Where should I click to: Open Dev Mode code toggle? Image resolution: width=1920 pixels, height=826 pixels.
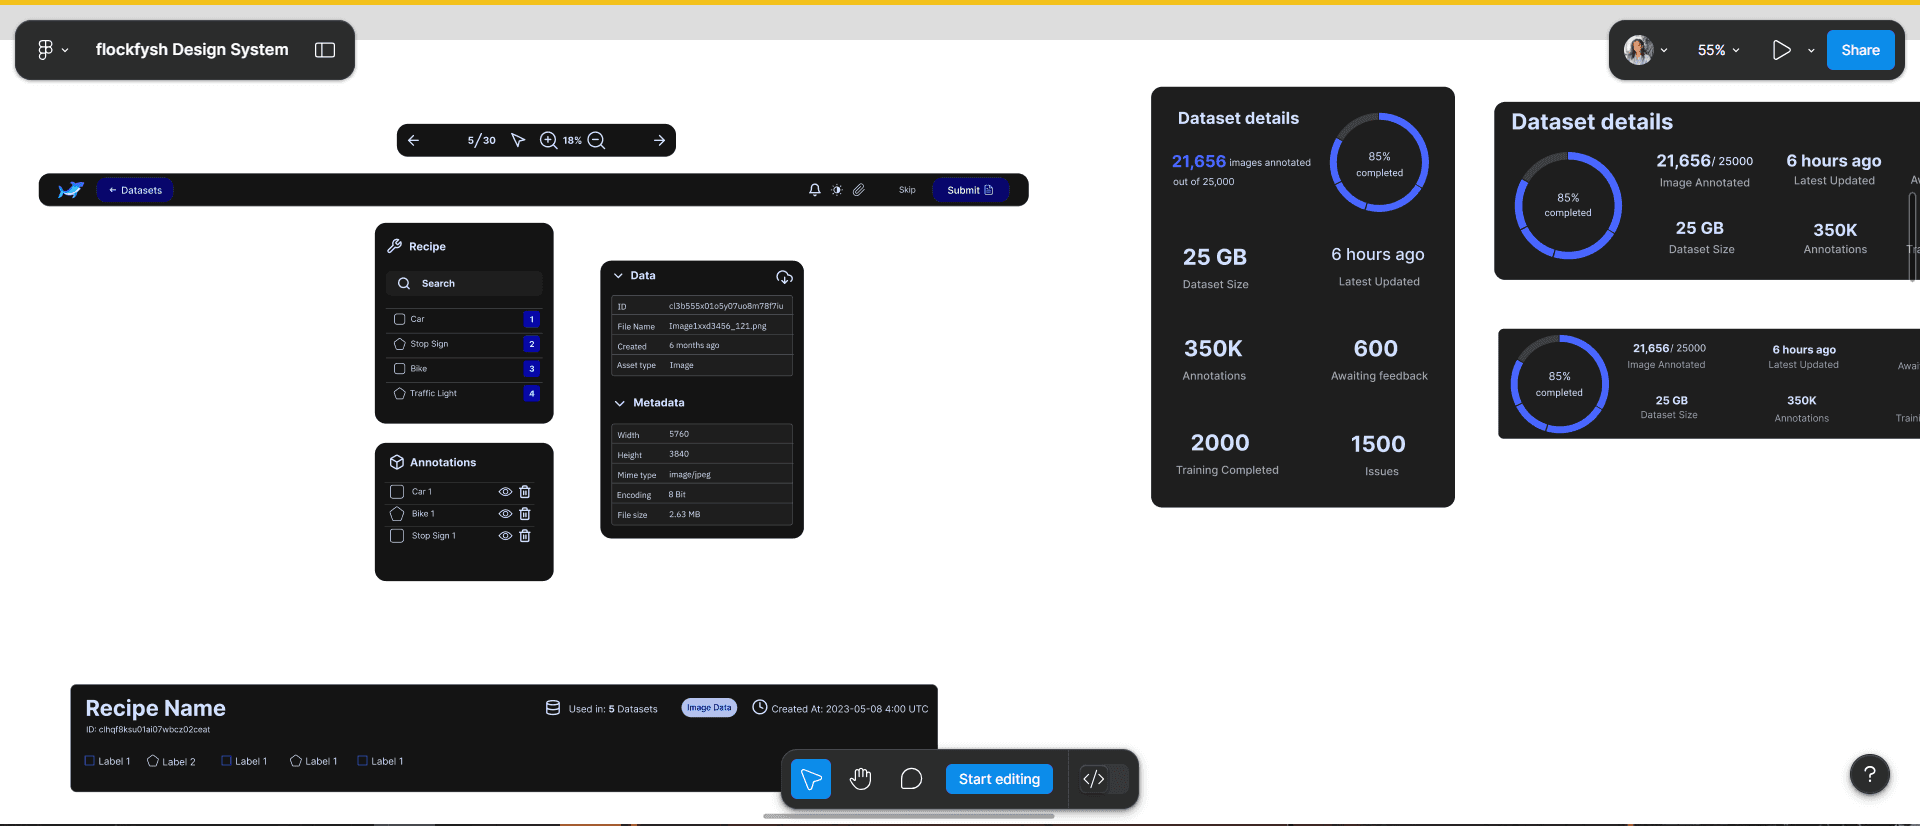coord(1094,779)
